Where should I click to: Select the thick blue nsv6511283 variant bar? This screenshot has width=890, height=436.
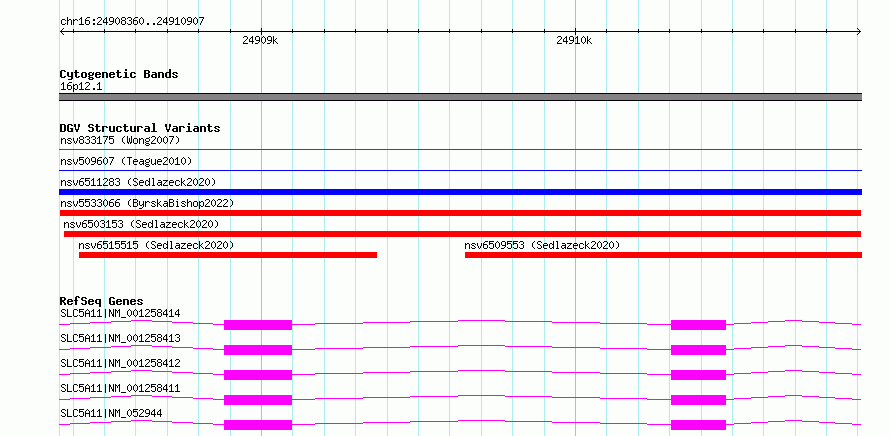pyautogui.click(x=460, y=192)
